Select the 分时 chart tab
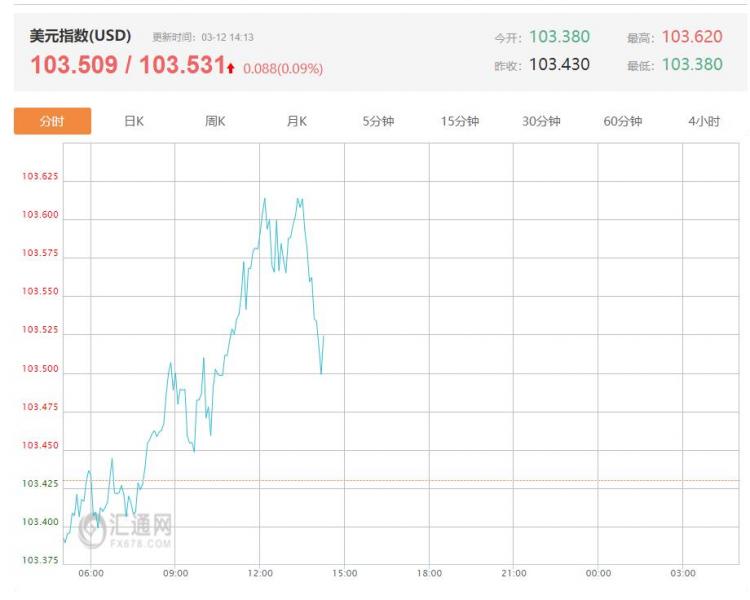The image size is (750, 600). (x=52, y=121)
